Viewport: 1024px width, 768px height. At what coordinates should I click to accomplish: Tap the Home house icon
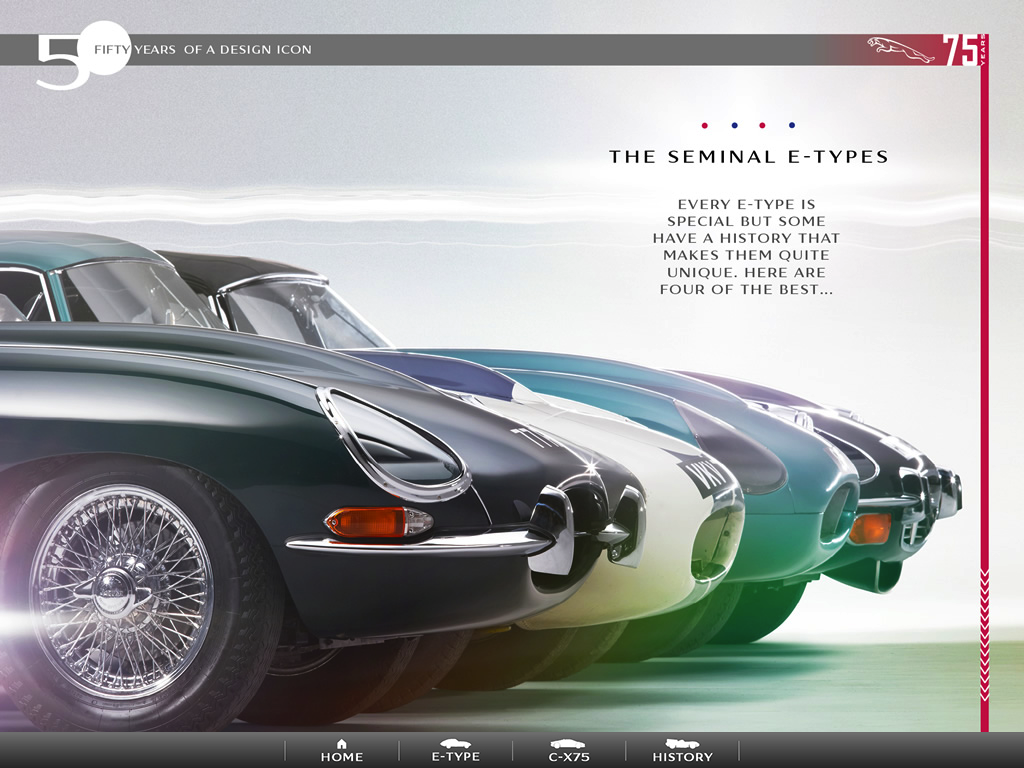coord(342,744)
